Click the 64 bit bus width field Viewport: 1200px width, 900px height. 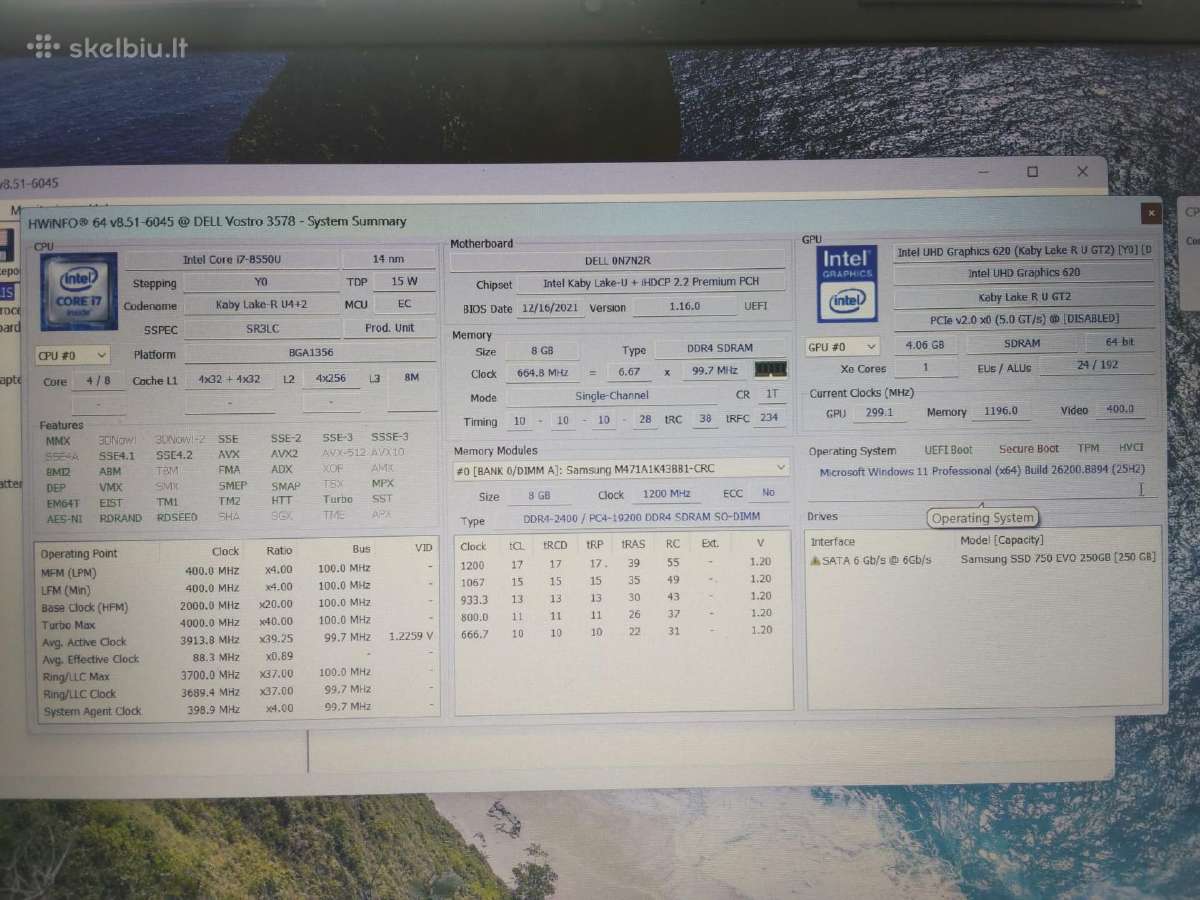[1120, 342]
